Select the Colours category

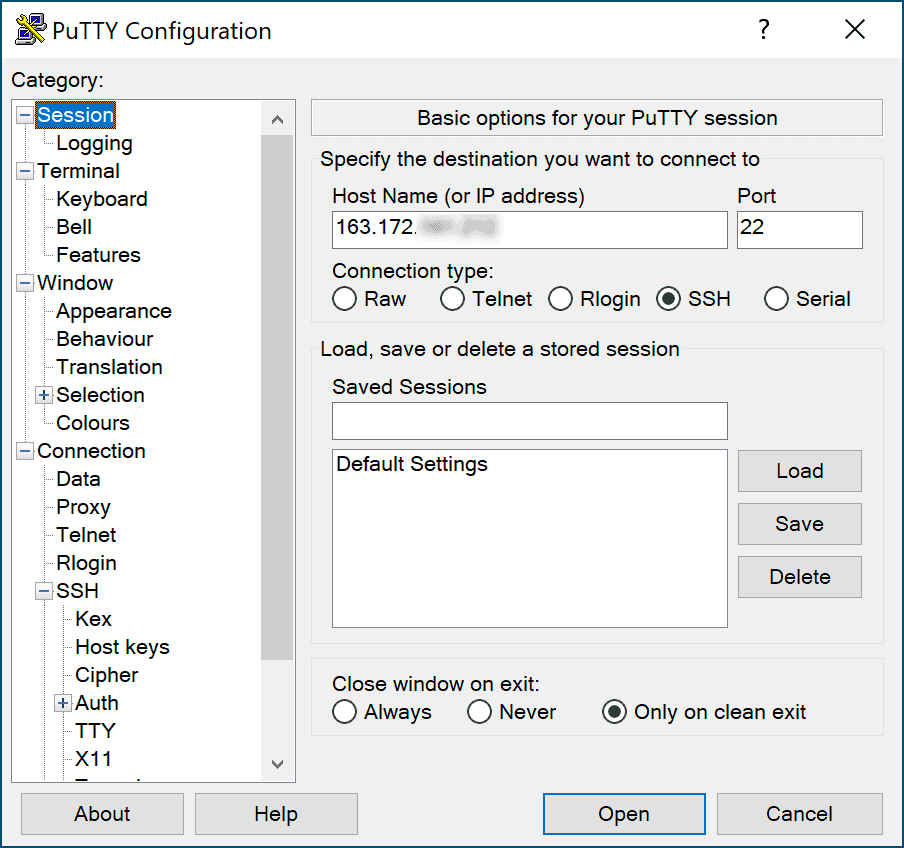pos(92,423)
